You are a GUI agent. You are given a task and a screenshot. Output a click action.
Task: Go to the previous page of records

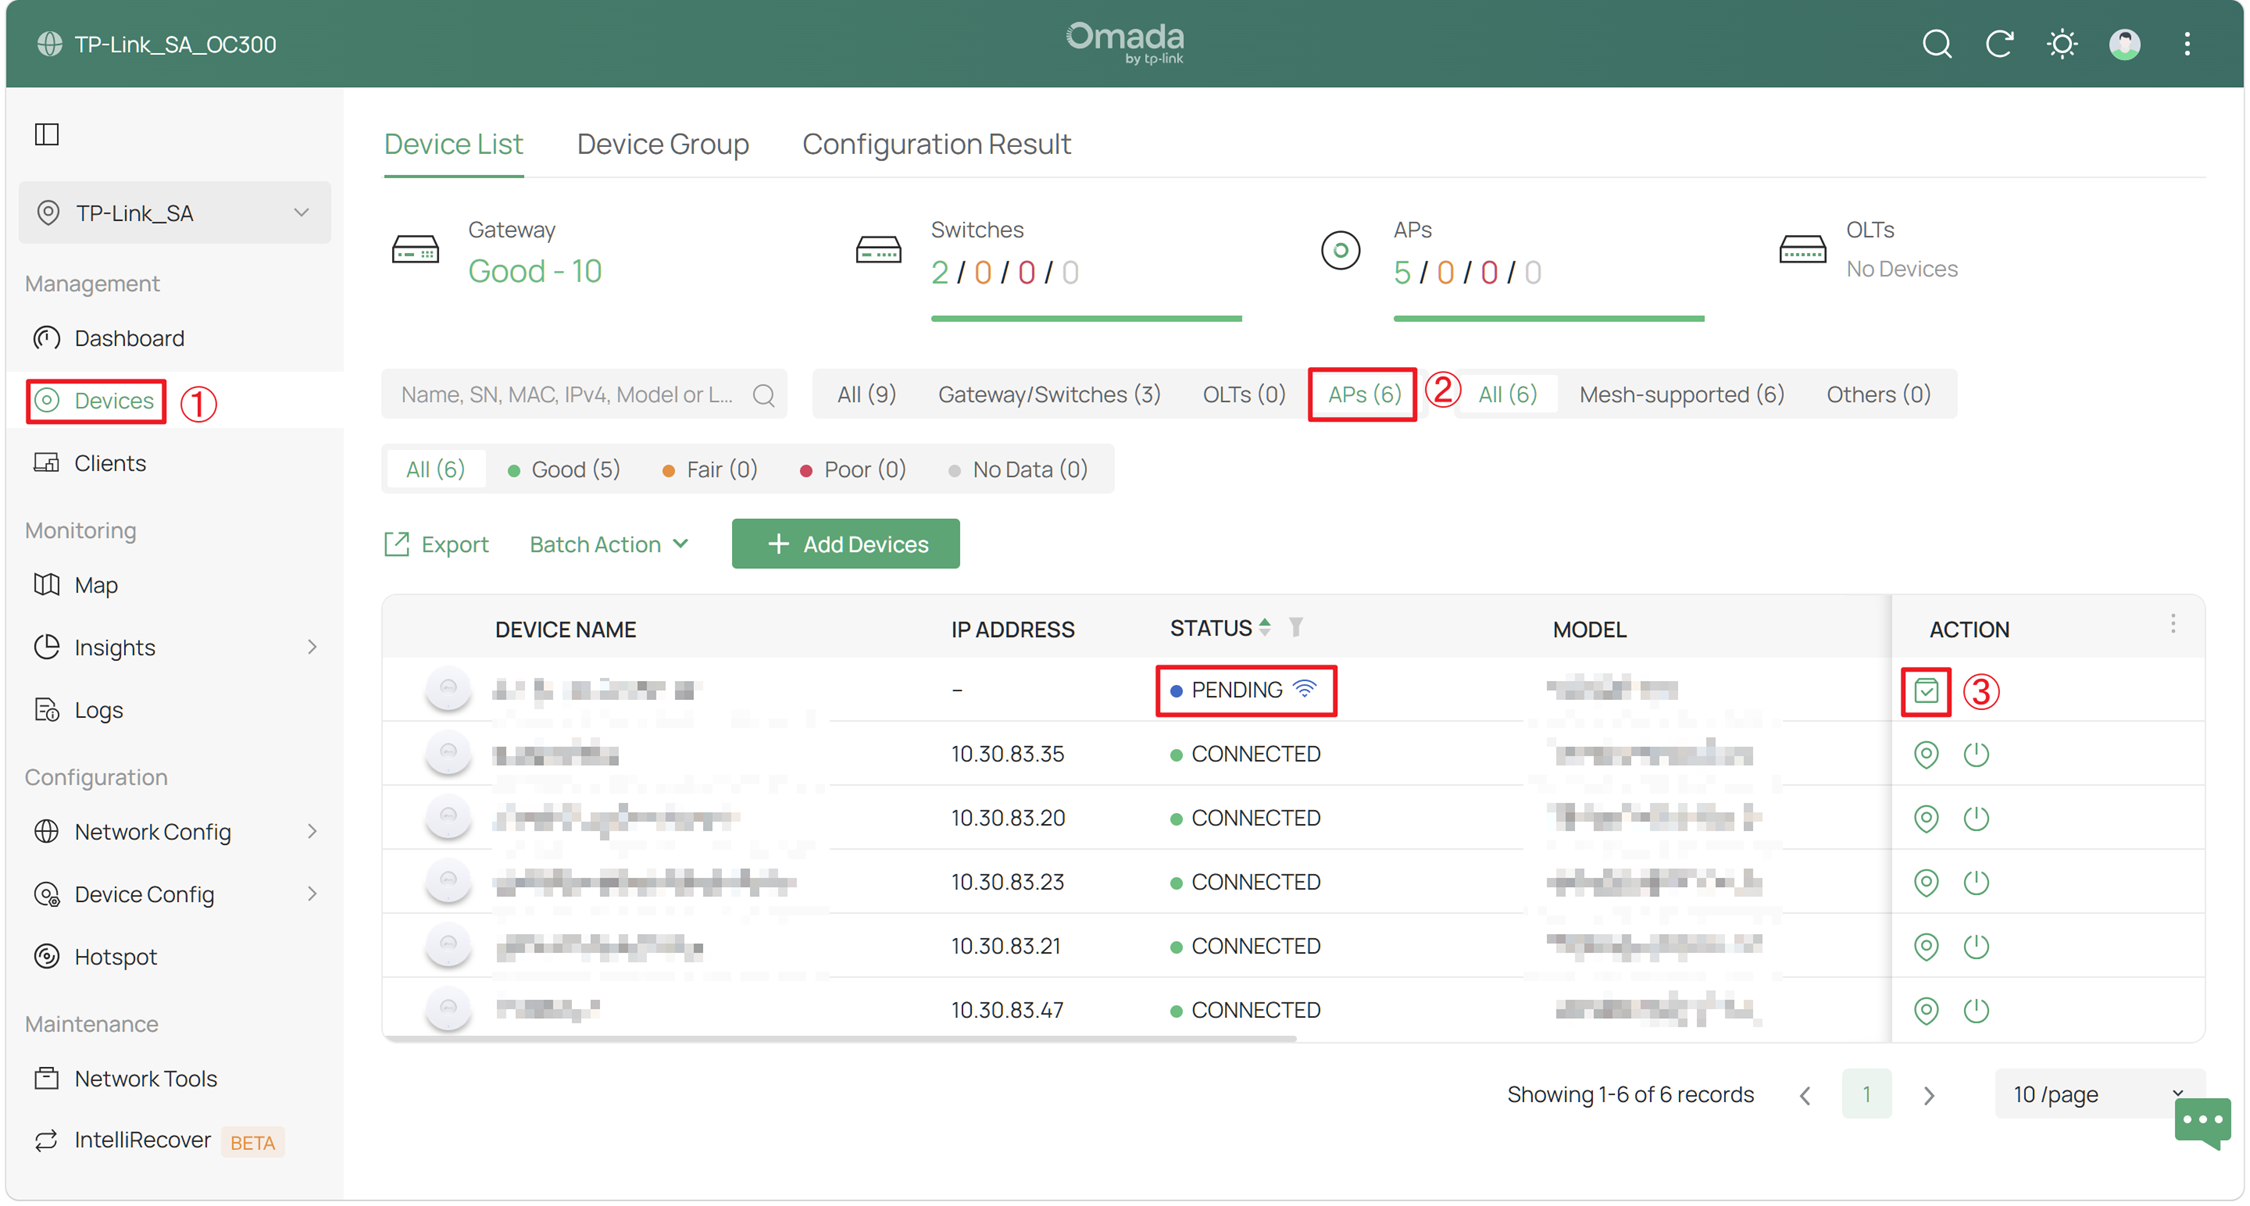pyautogui.click(x=1805, y=1096)
